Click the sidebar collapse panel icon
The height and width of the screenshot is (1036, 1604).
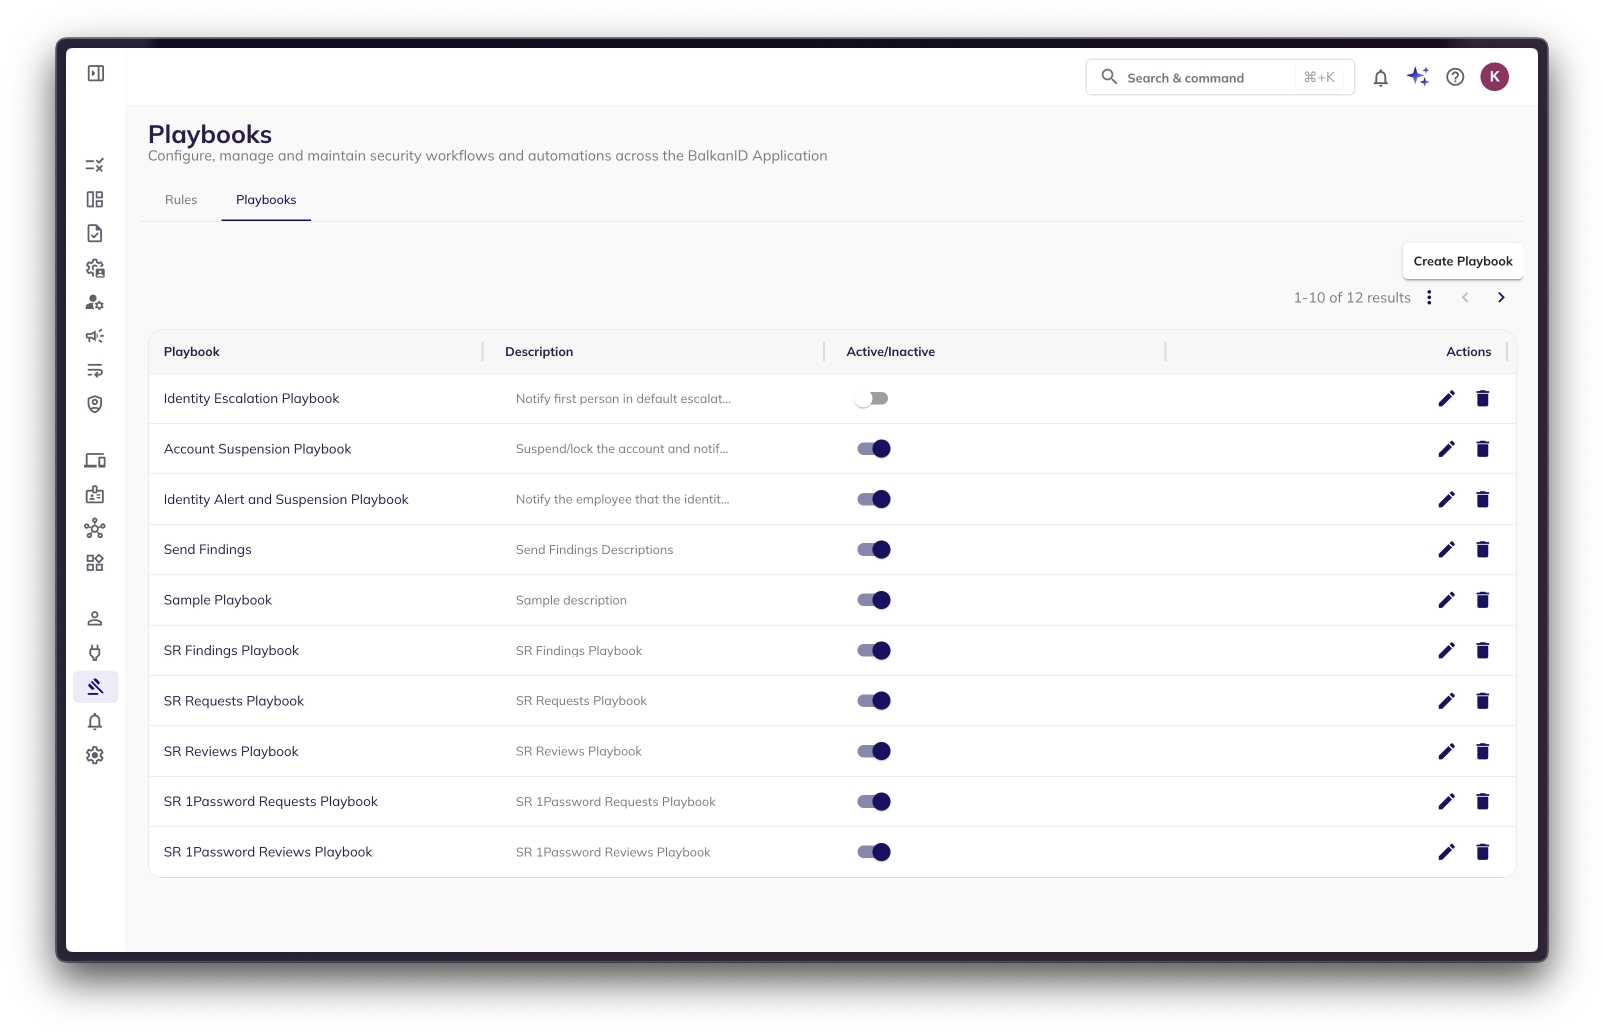click(96, 73)
